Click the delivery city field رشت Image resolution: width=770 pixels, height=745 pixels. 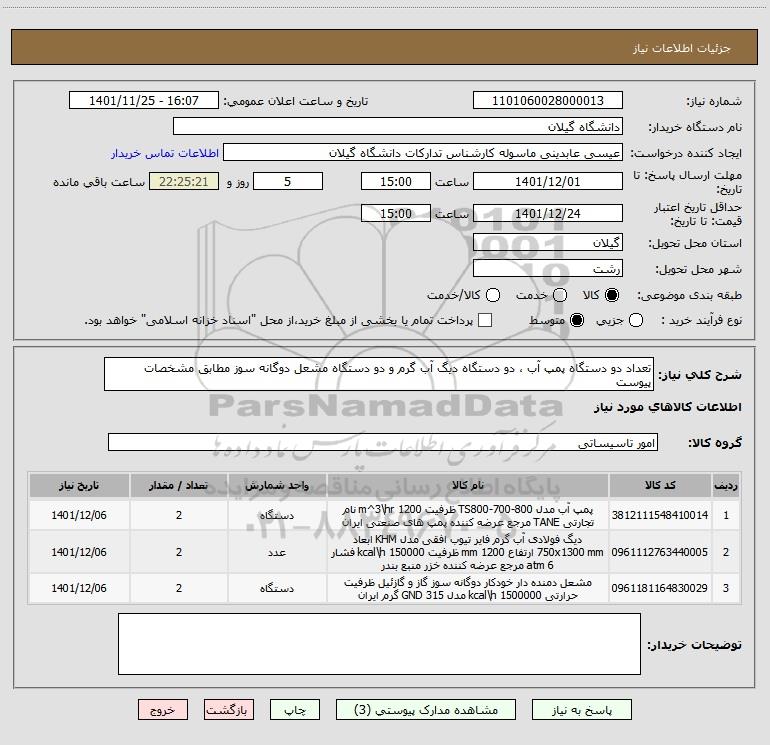pos(548,269)
